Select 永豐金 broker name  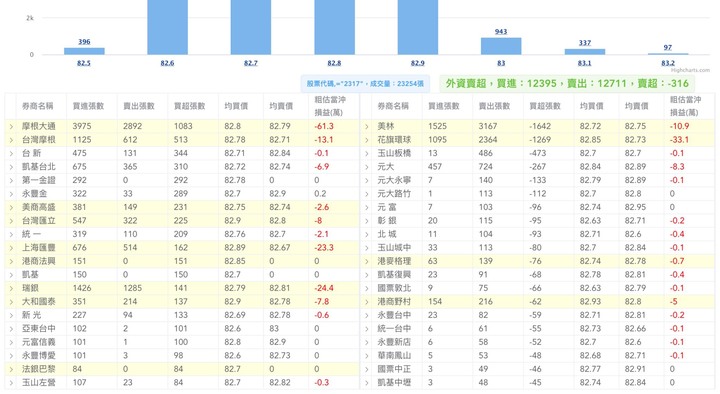[34, 194]
